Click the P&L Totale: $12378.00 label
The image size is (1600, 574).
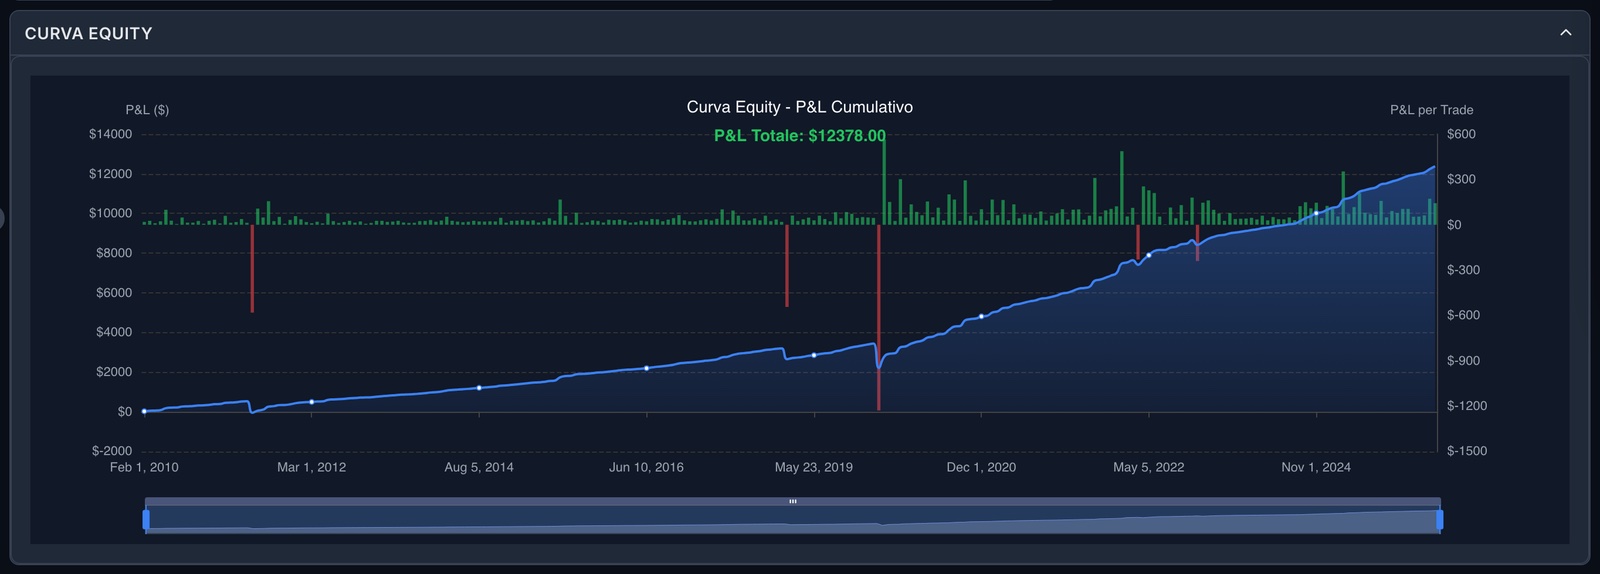coord(800,135)
